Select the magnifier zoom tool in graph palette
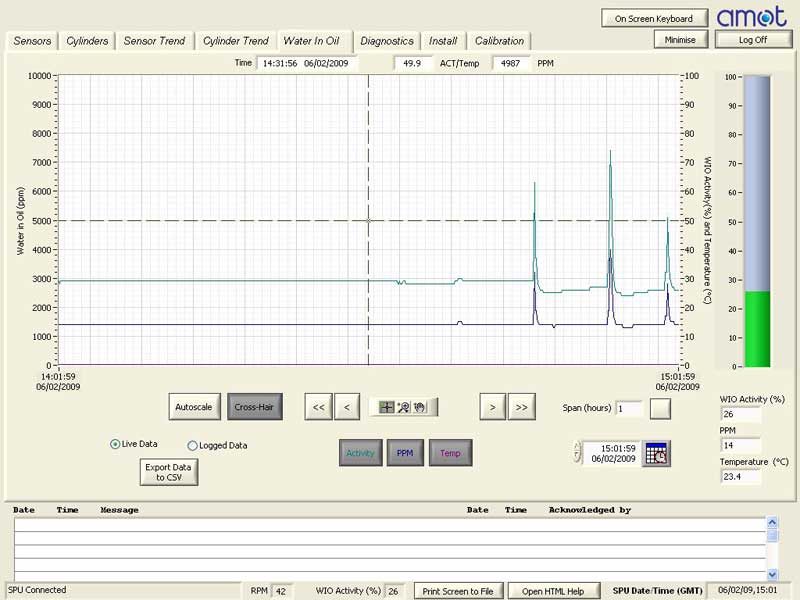The image size is (800, 600). [404, 407]
